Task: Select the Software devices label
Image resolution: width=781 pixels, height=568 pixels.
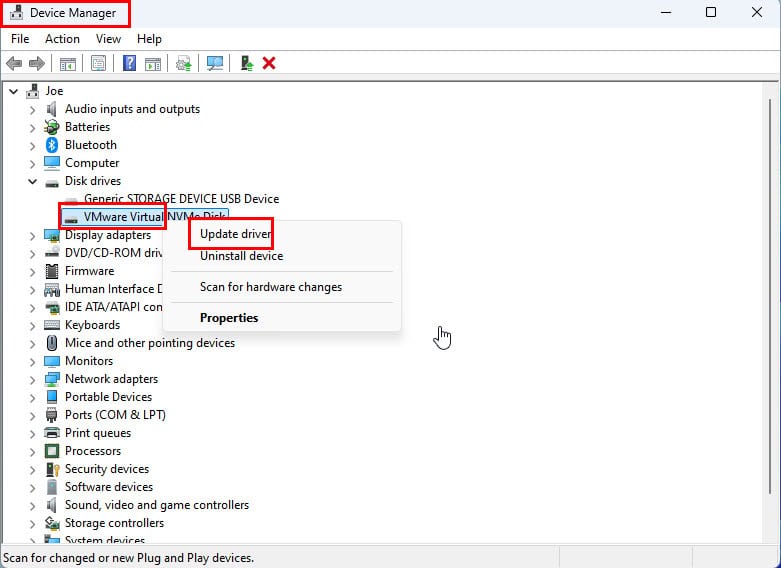Action: tap(109, 487)
